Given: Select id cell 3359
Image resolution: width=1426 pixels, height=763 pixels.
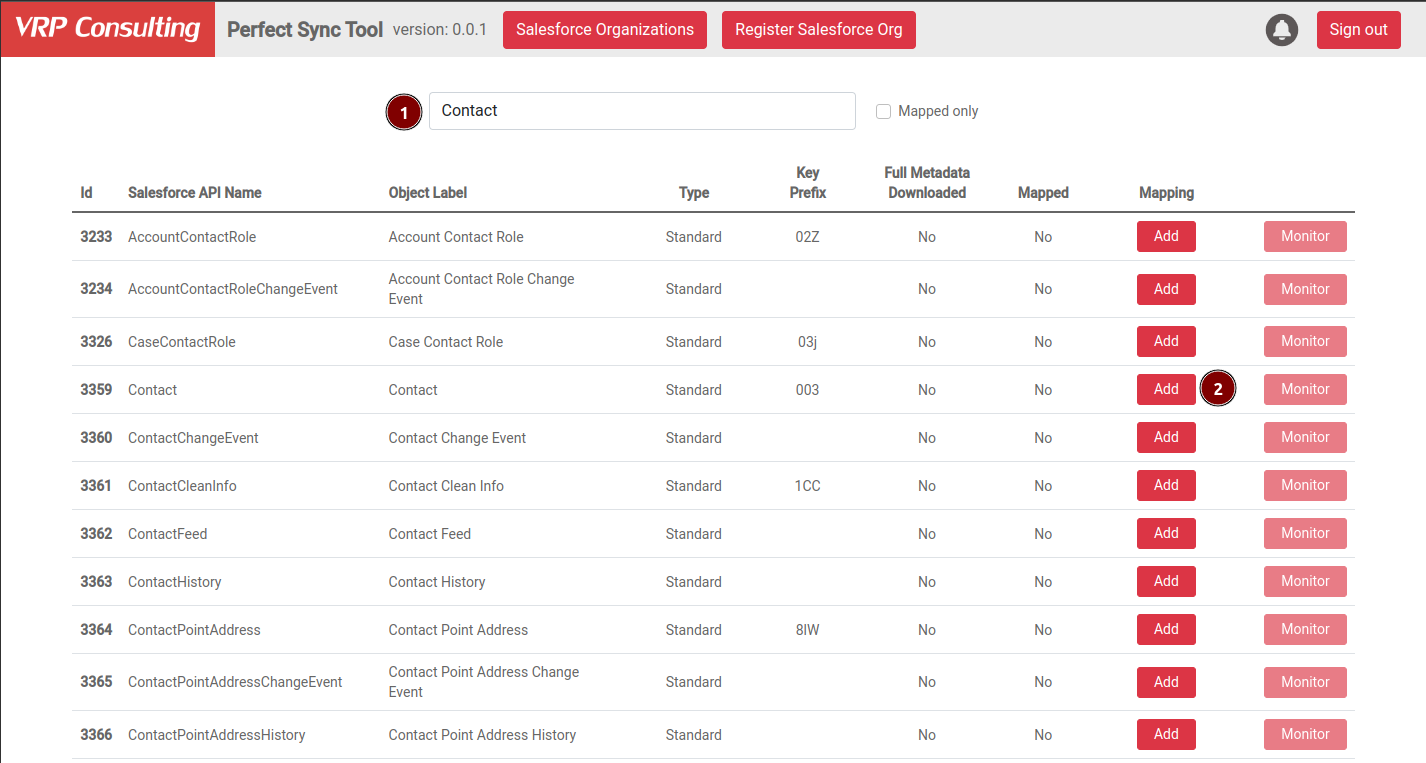Looking at the screenshot, I should pyautogui.click(x=96, y=390).
